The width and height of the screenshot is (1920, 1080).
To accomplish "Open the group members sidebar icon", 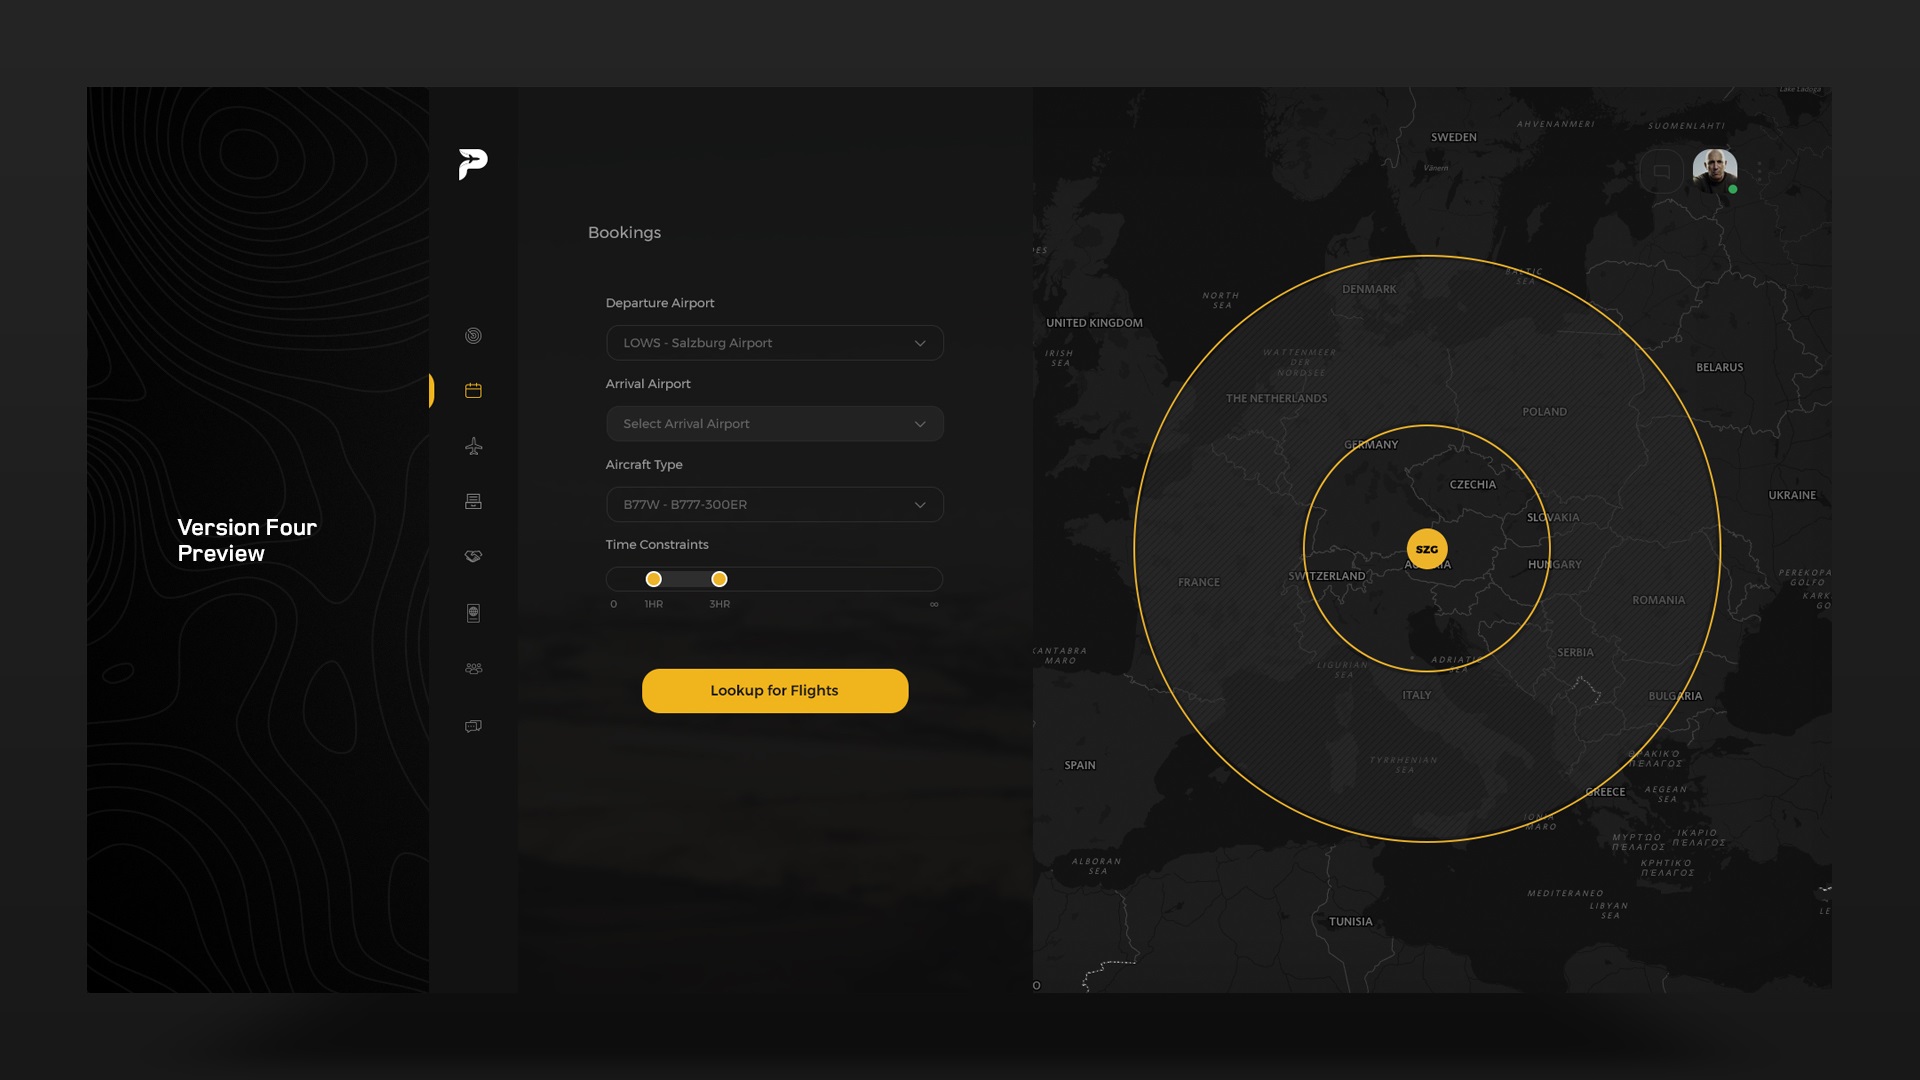I will (x=473, y=669).
